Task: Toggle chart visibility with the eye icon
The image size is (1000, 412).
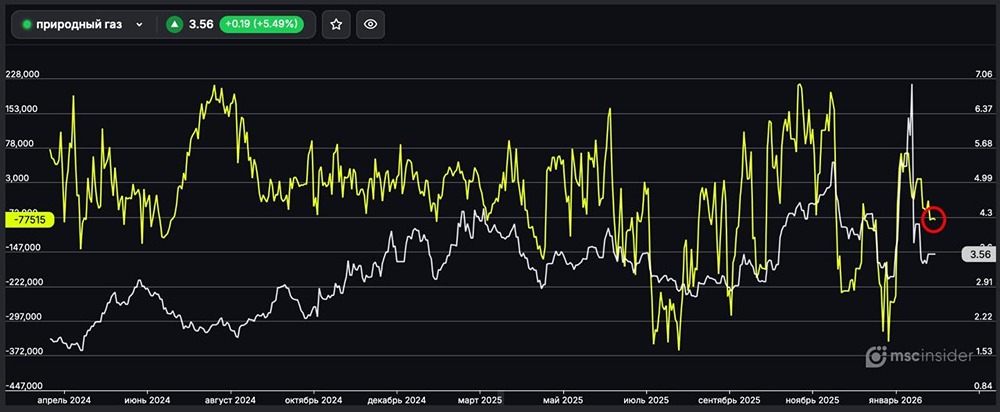Action: tap(370, 25)
